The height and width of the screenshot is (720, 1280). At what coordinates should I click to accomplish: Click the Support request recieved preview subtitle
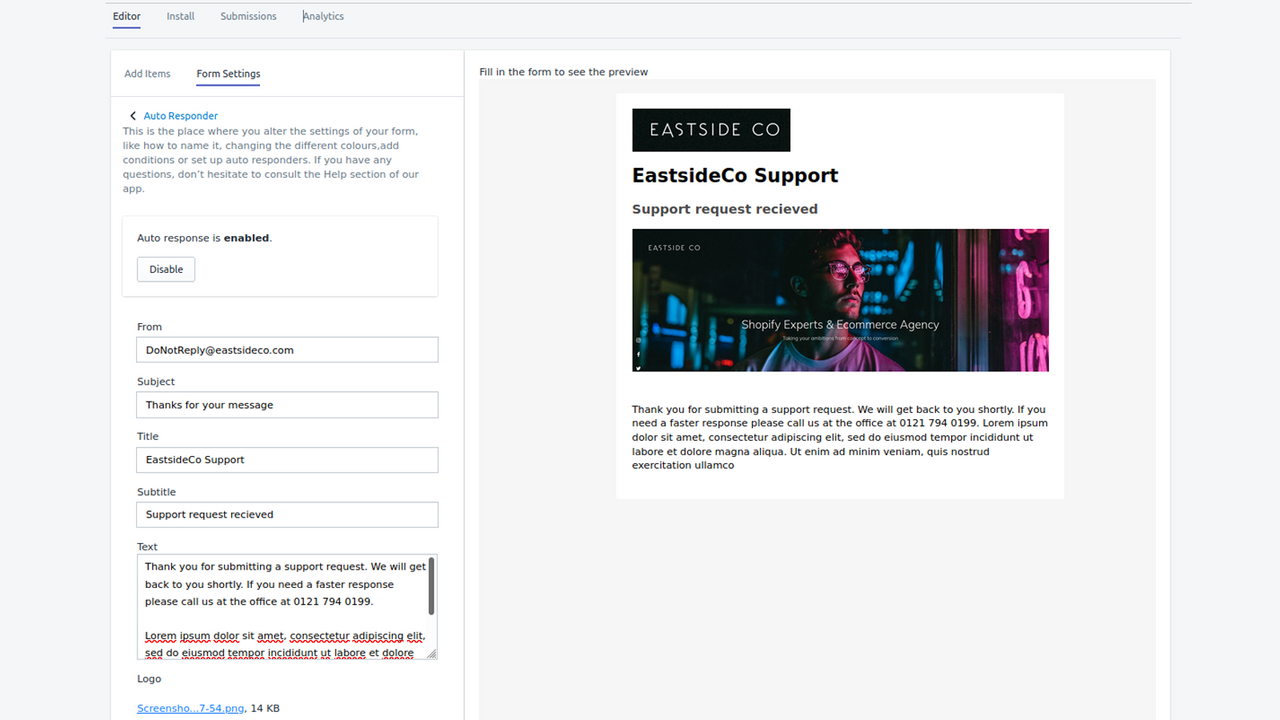click(725, 209)
